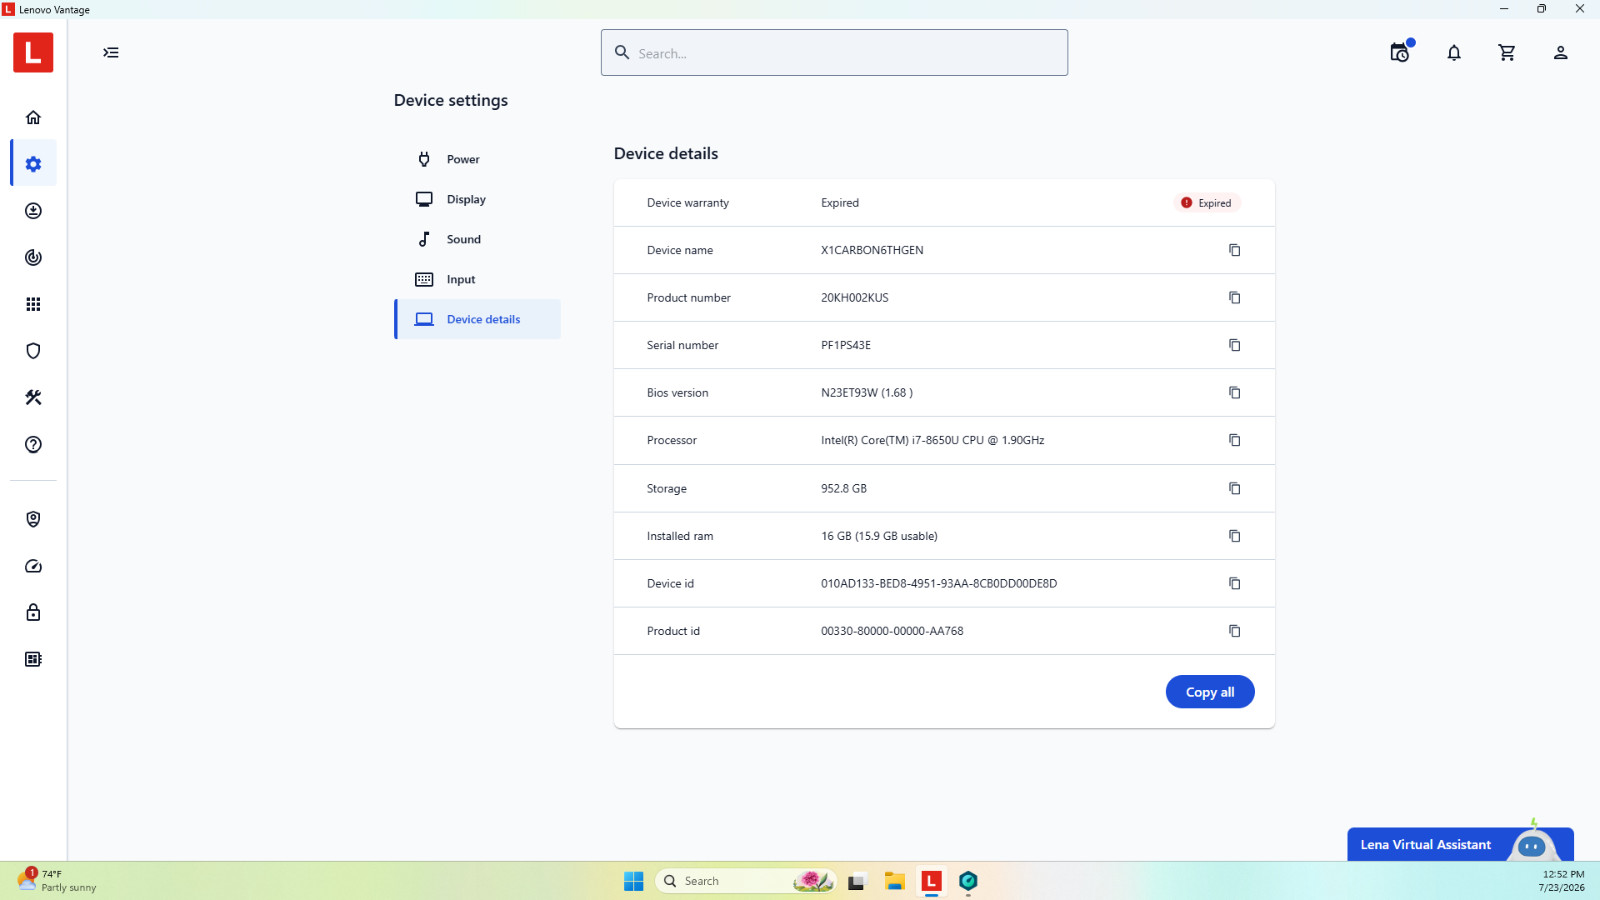Copy the Device name value
The width and height of the screenshot is (1600, 900).
1235,250
